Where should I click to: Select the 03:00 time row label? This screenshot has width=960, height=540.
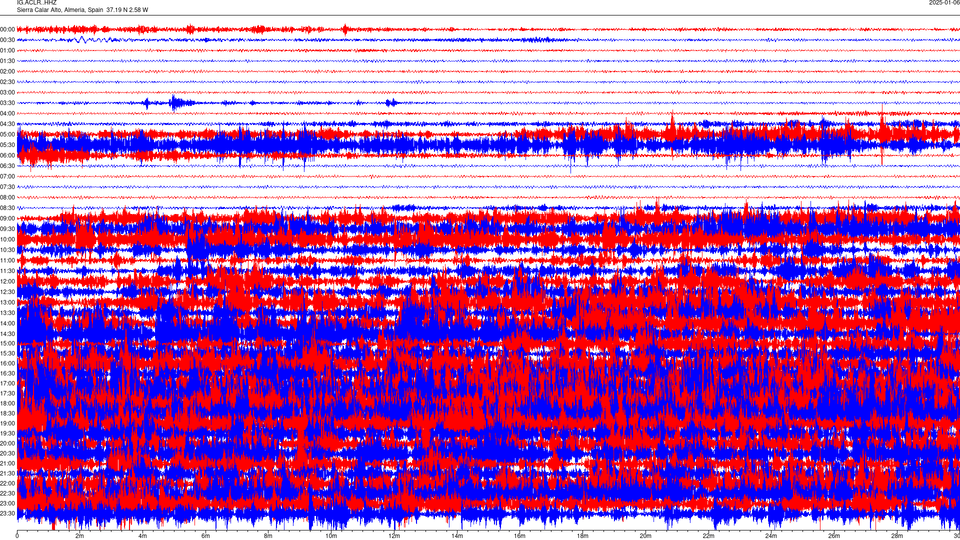tap(7, 92)
